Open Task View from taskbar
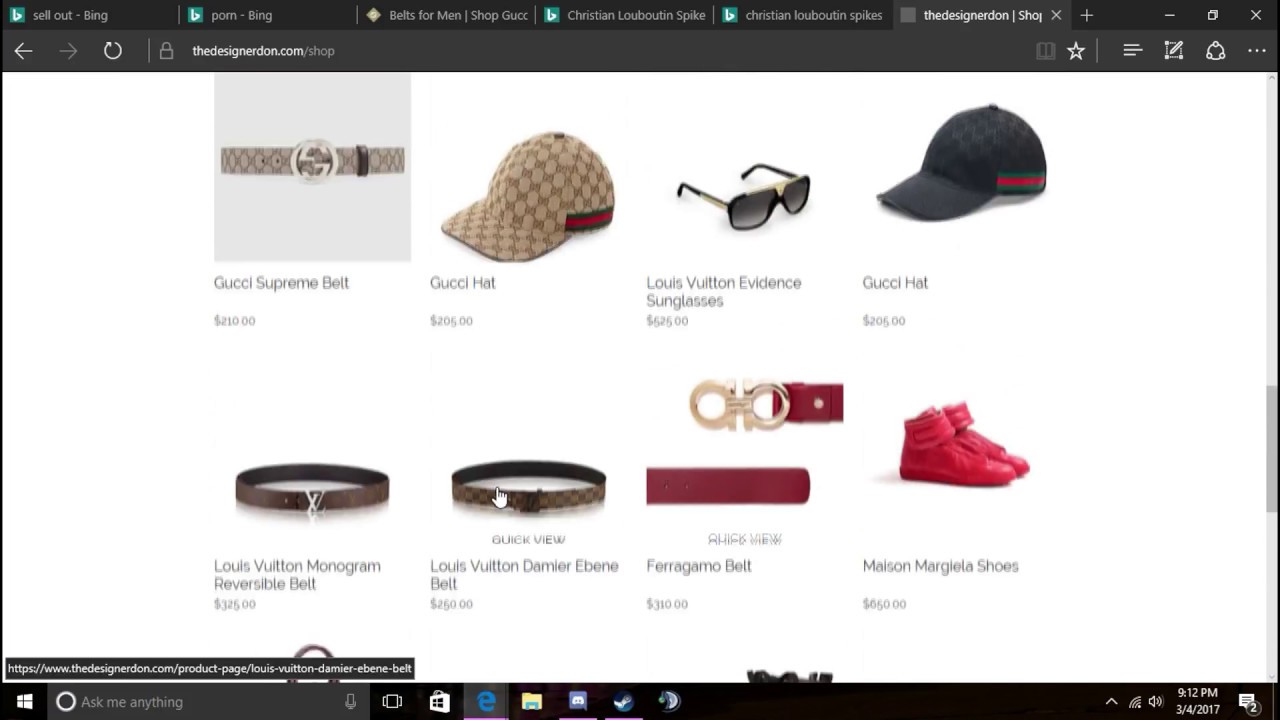The image size is (1280, 720). [x=392, y=702]
